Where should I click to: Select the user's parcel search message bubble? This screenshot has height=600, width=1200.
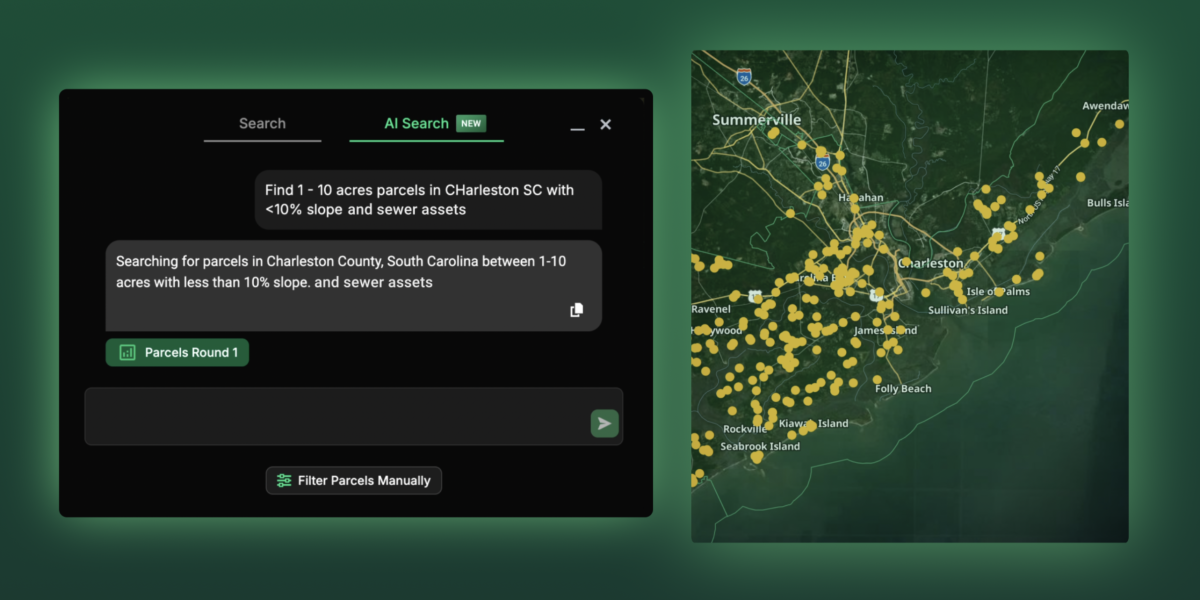pyautogui.click(x=428, y=200)
